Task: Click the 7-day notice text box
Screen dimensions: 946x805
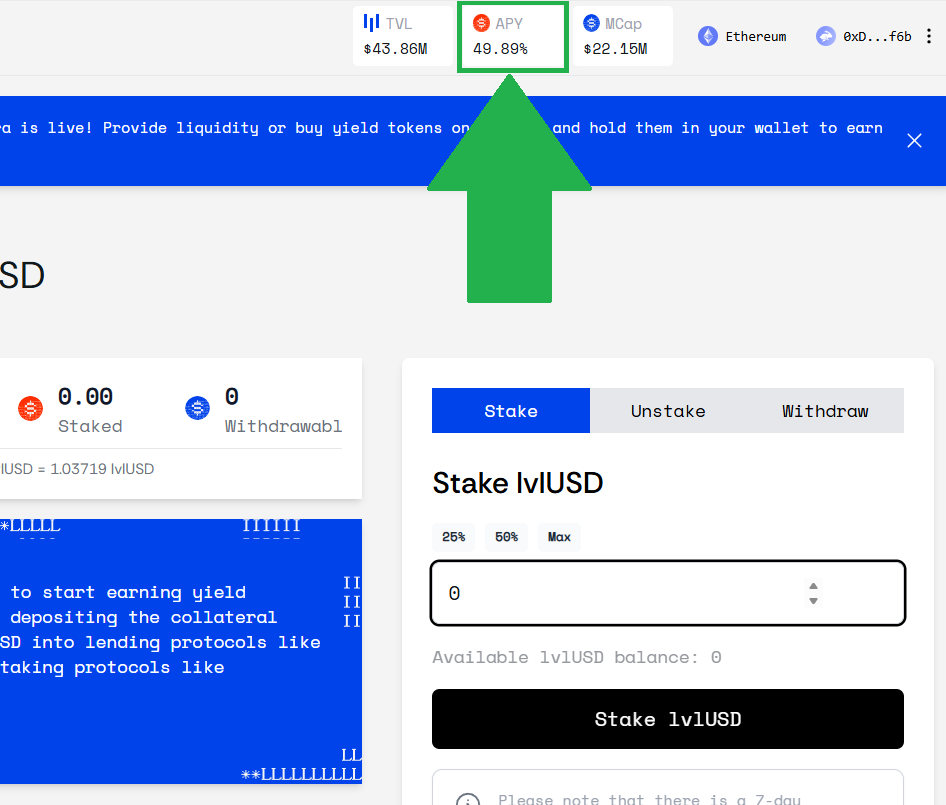Action: (x=668, y=788)
